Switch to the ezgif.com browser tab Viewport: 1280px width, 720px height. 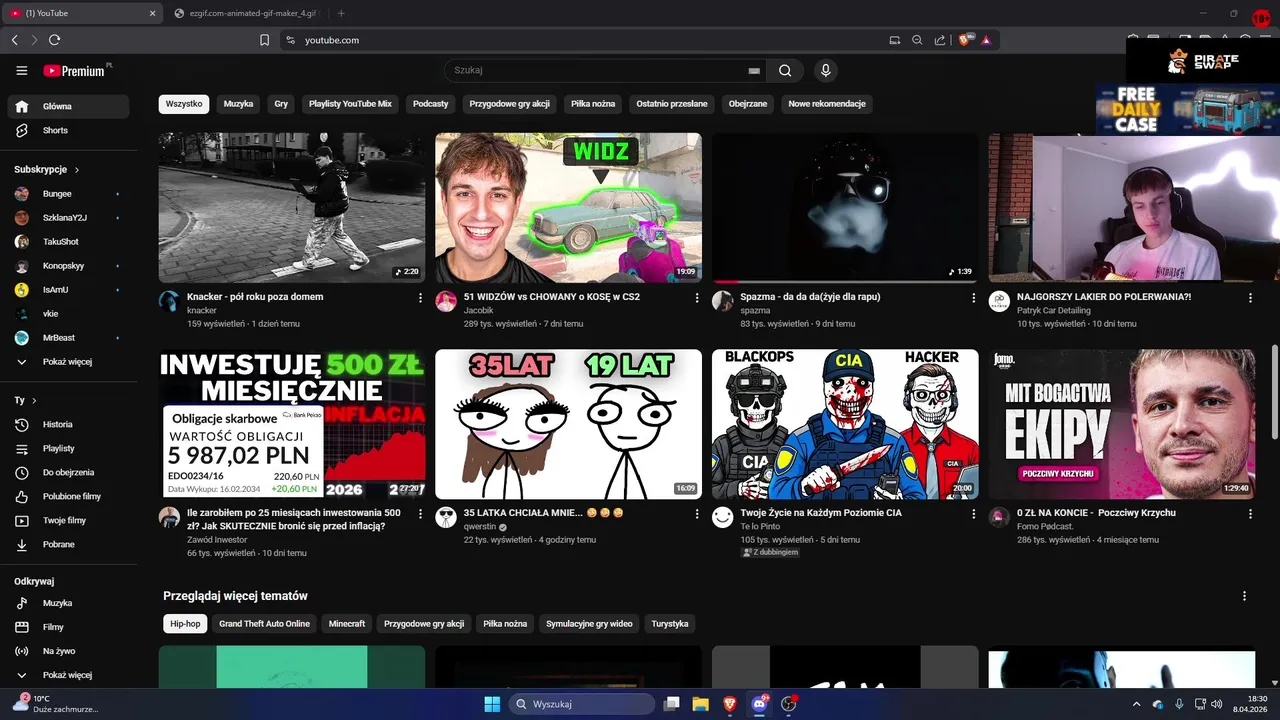245,13
